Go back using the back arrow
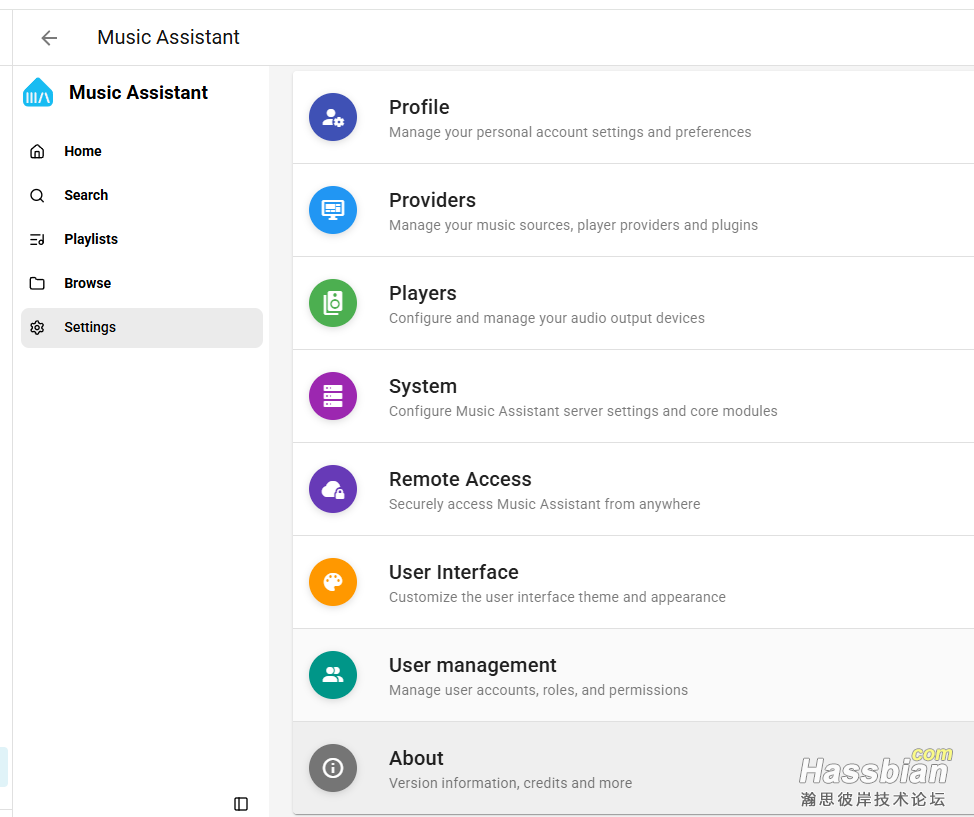 pos(49,38)
